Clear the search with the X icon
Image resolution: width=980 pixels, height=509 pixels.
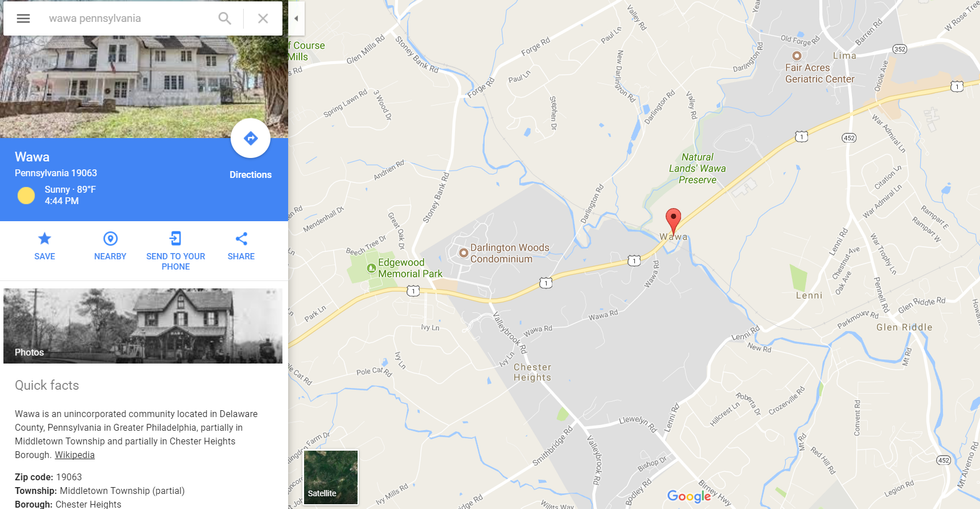point(263,18)
